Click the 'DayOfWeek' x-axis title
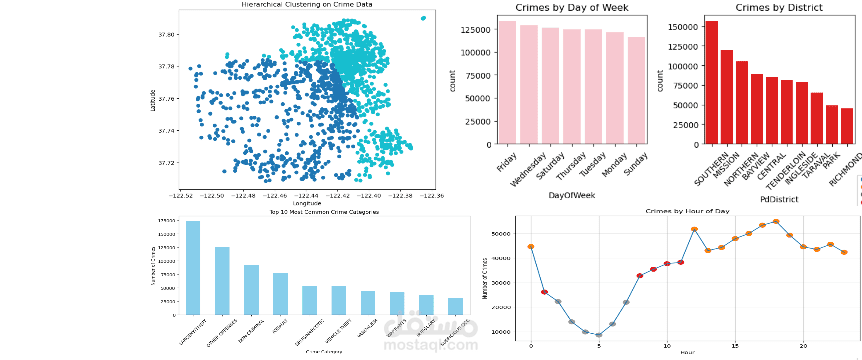The height and width of the screenshot is (360, 862). click(572, 195)
